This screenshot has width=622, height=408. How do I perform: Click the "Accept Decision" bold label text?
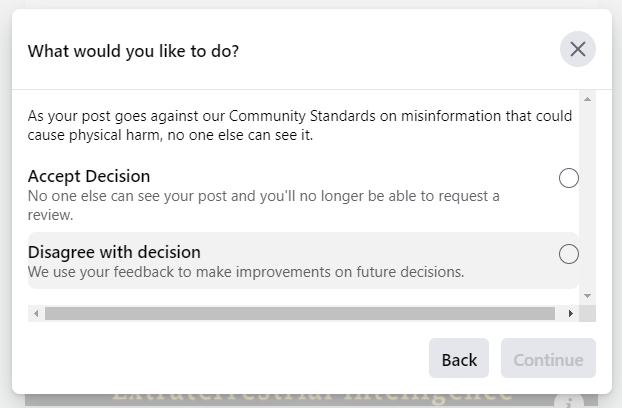[x=89, y=177]
